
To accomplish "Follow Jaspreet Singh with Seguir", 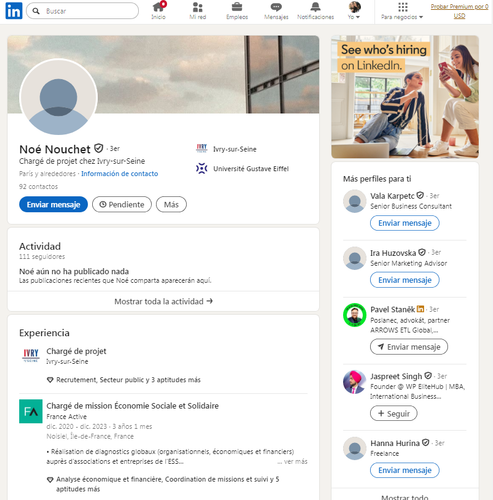I will click(393, 414).
